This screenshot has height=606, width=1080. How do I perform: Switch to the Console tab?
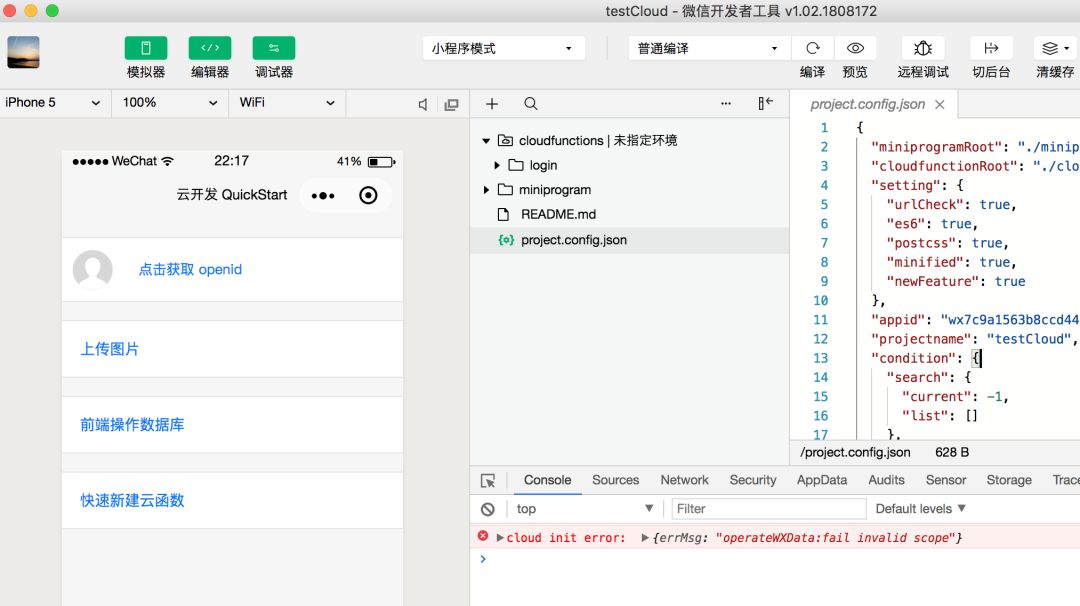(x=547, y=480)
